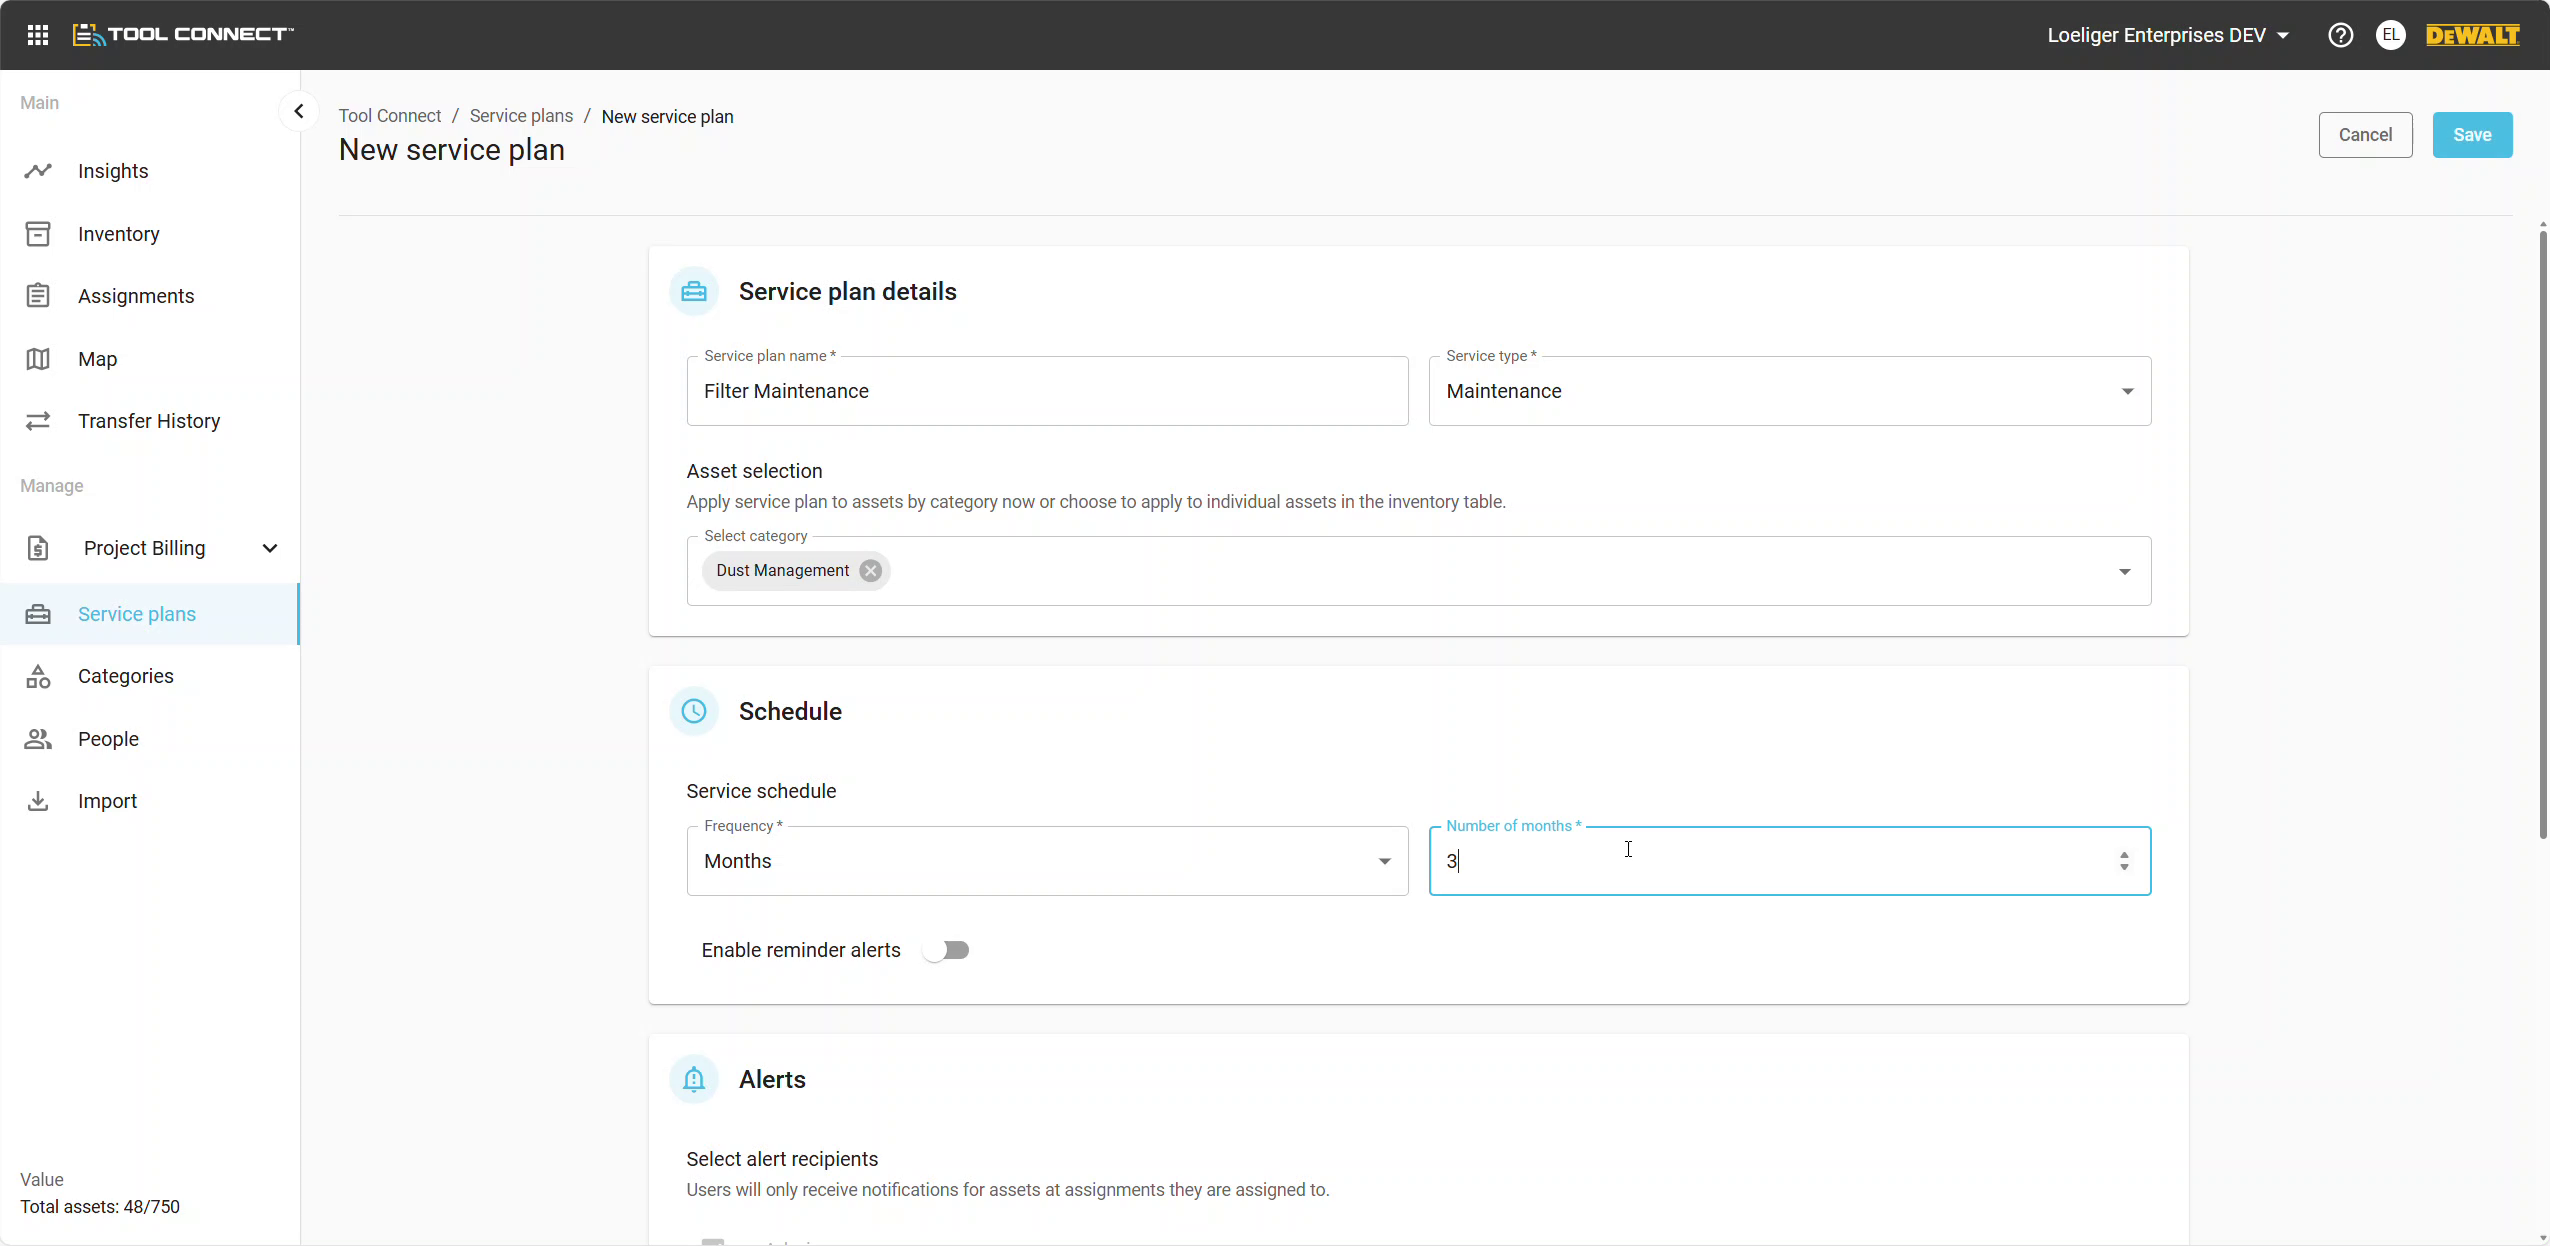Open the Service type dropdown
2550x1246 pixels.
coord(1790,391)
